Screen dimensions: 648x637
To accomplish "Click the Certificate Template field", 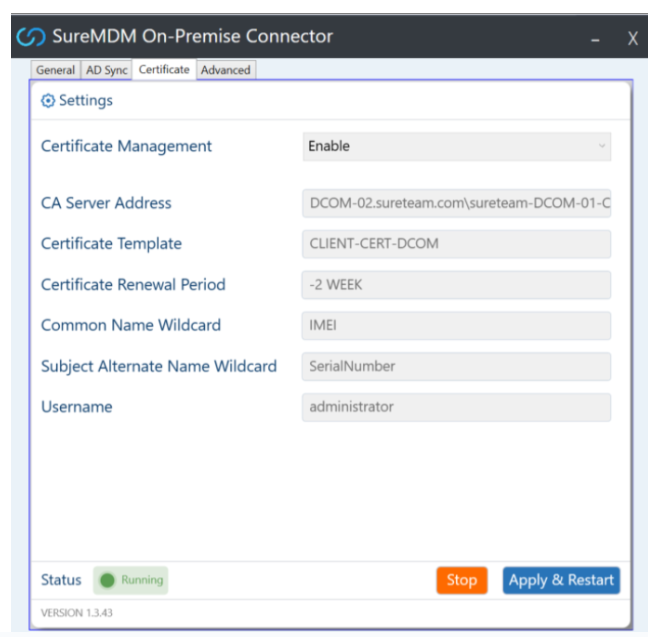I will point(456,244).
